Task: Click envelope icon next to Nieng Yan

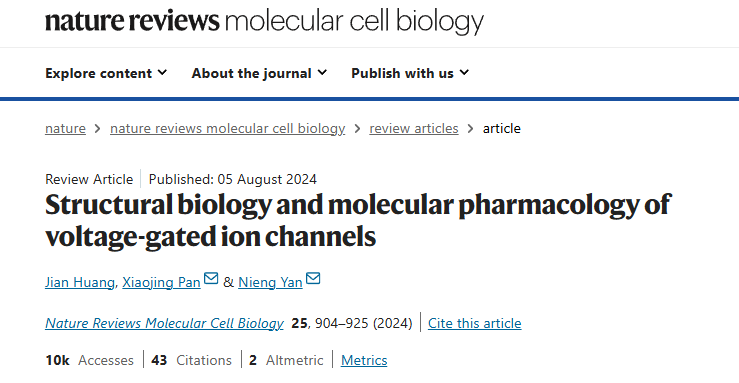Action: (313, 278)
